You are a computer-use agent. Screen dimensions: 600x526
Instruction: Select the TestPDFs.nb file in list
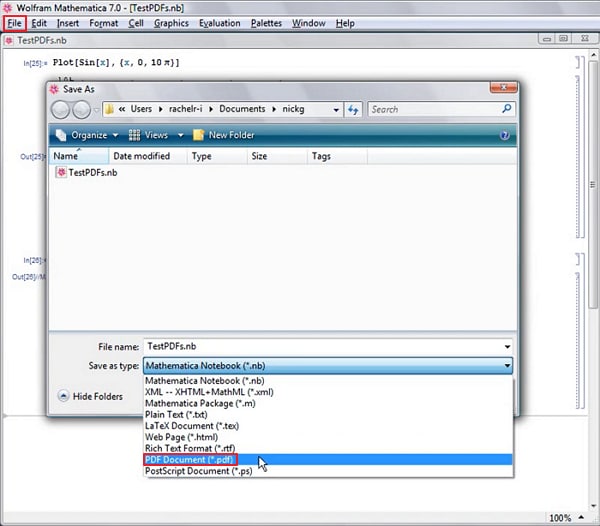[x=86, y=173]
